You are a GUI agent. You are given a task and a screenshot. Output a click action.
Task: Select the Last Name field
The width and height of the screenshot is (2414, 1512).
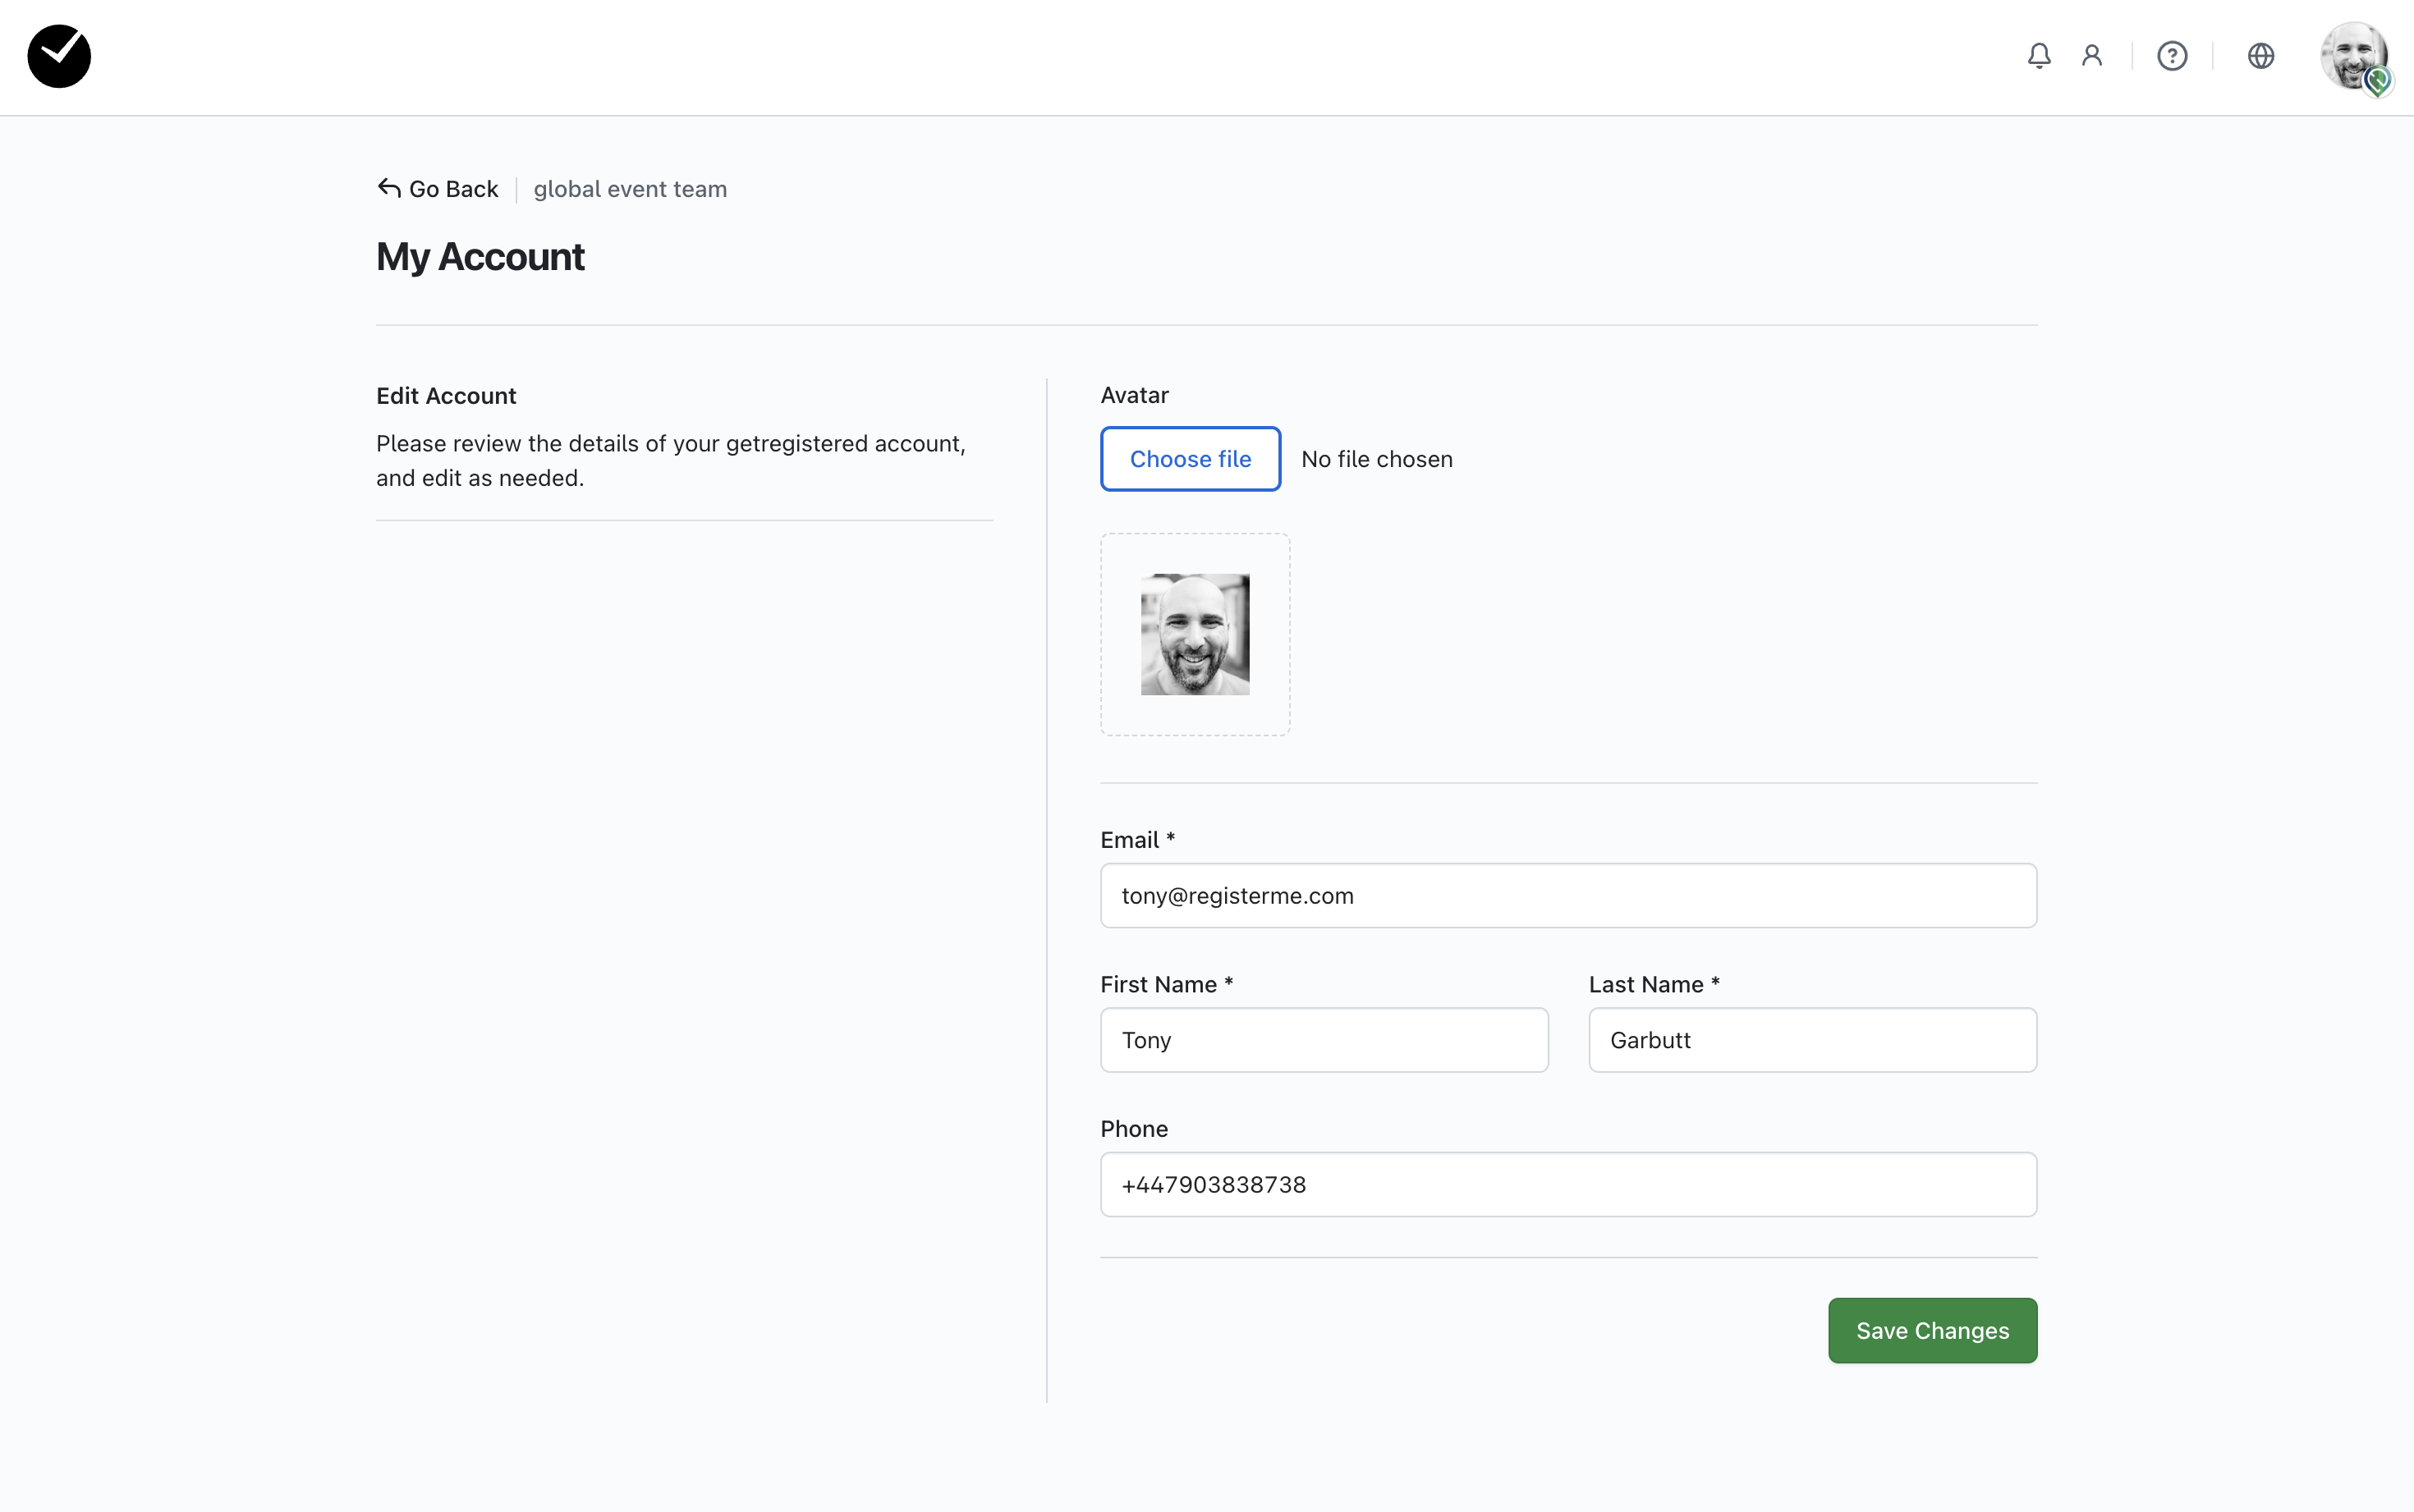point(1812,1040)
